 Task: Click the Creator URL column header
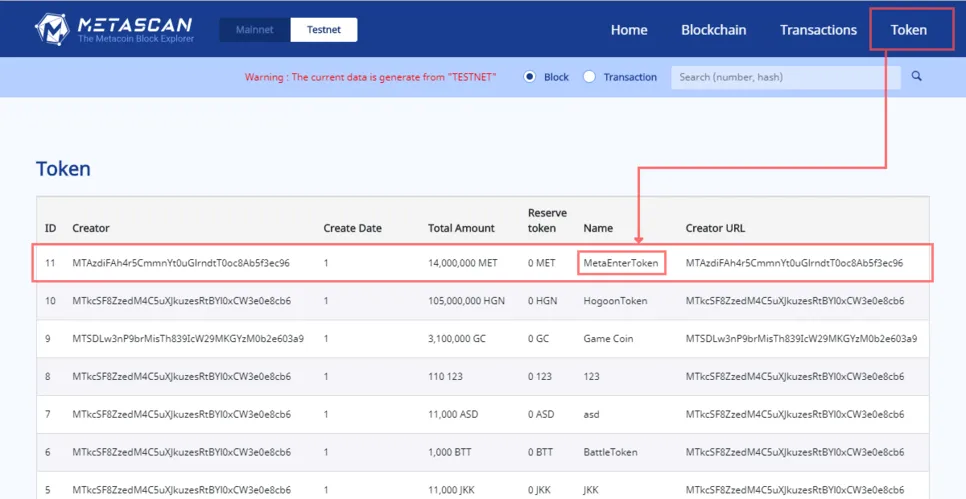coord(715,228)
